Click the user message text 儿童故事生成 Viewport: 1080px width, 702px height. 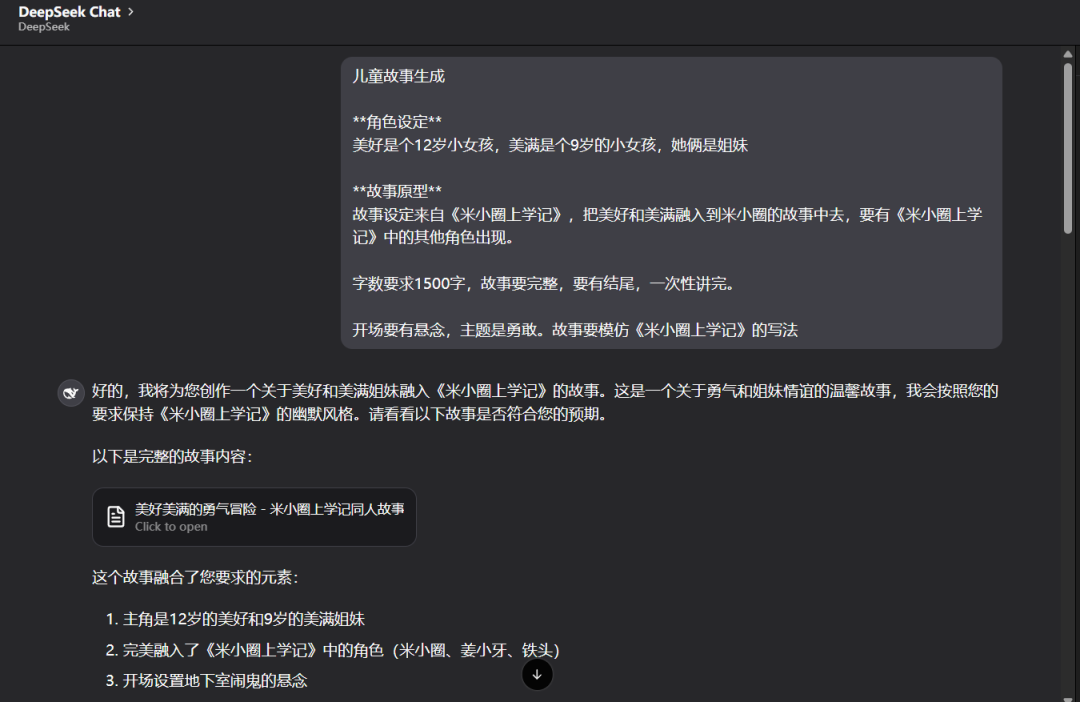click(399, 76)
